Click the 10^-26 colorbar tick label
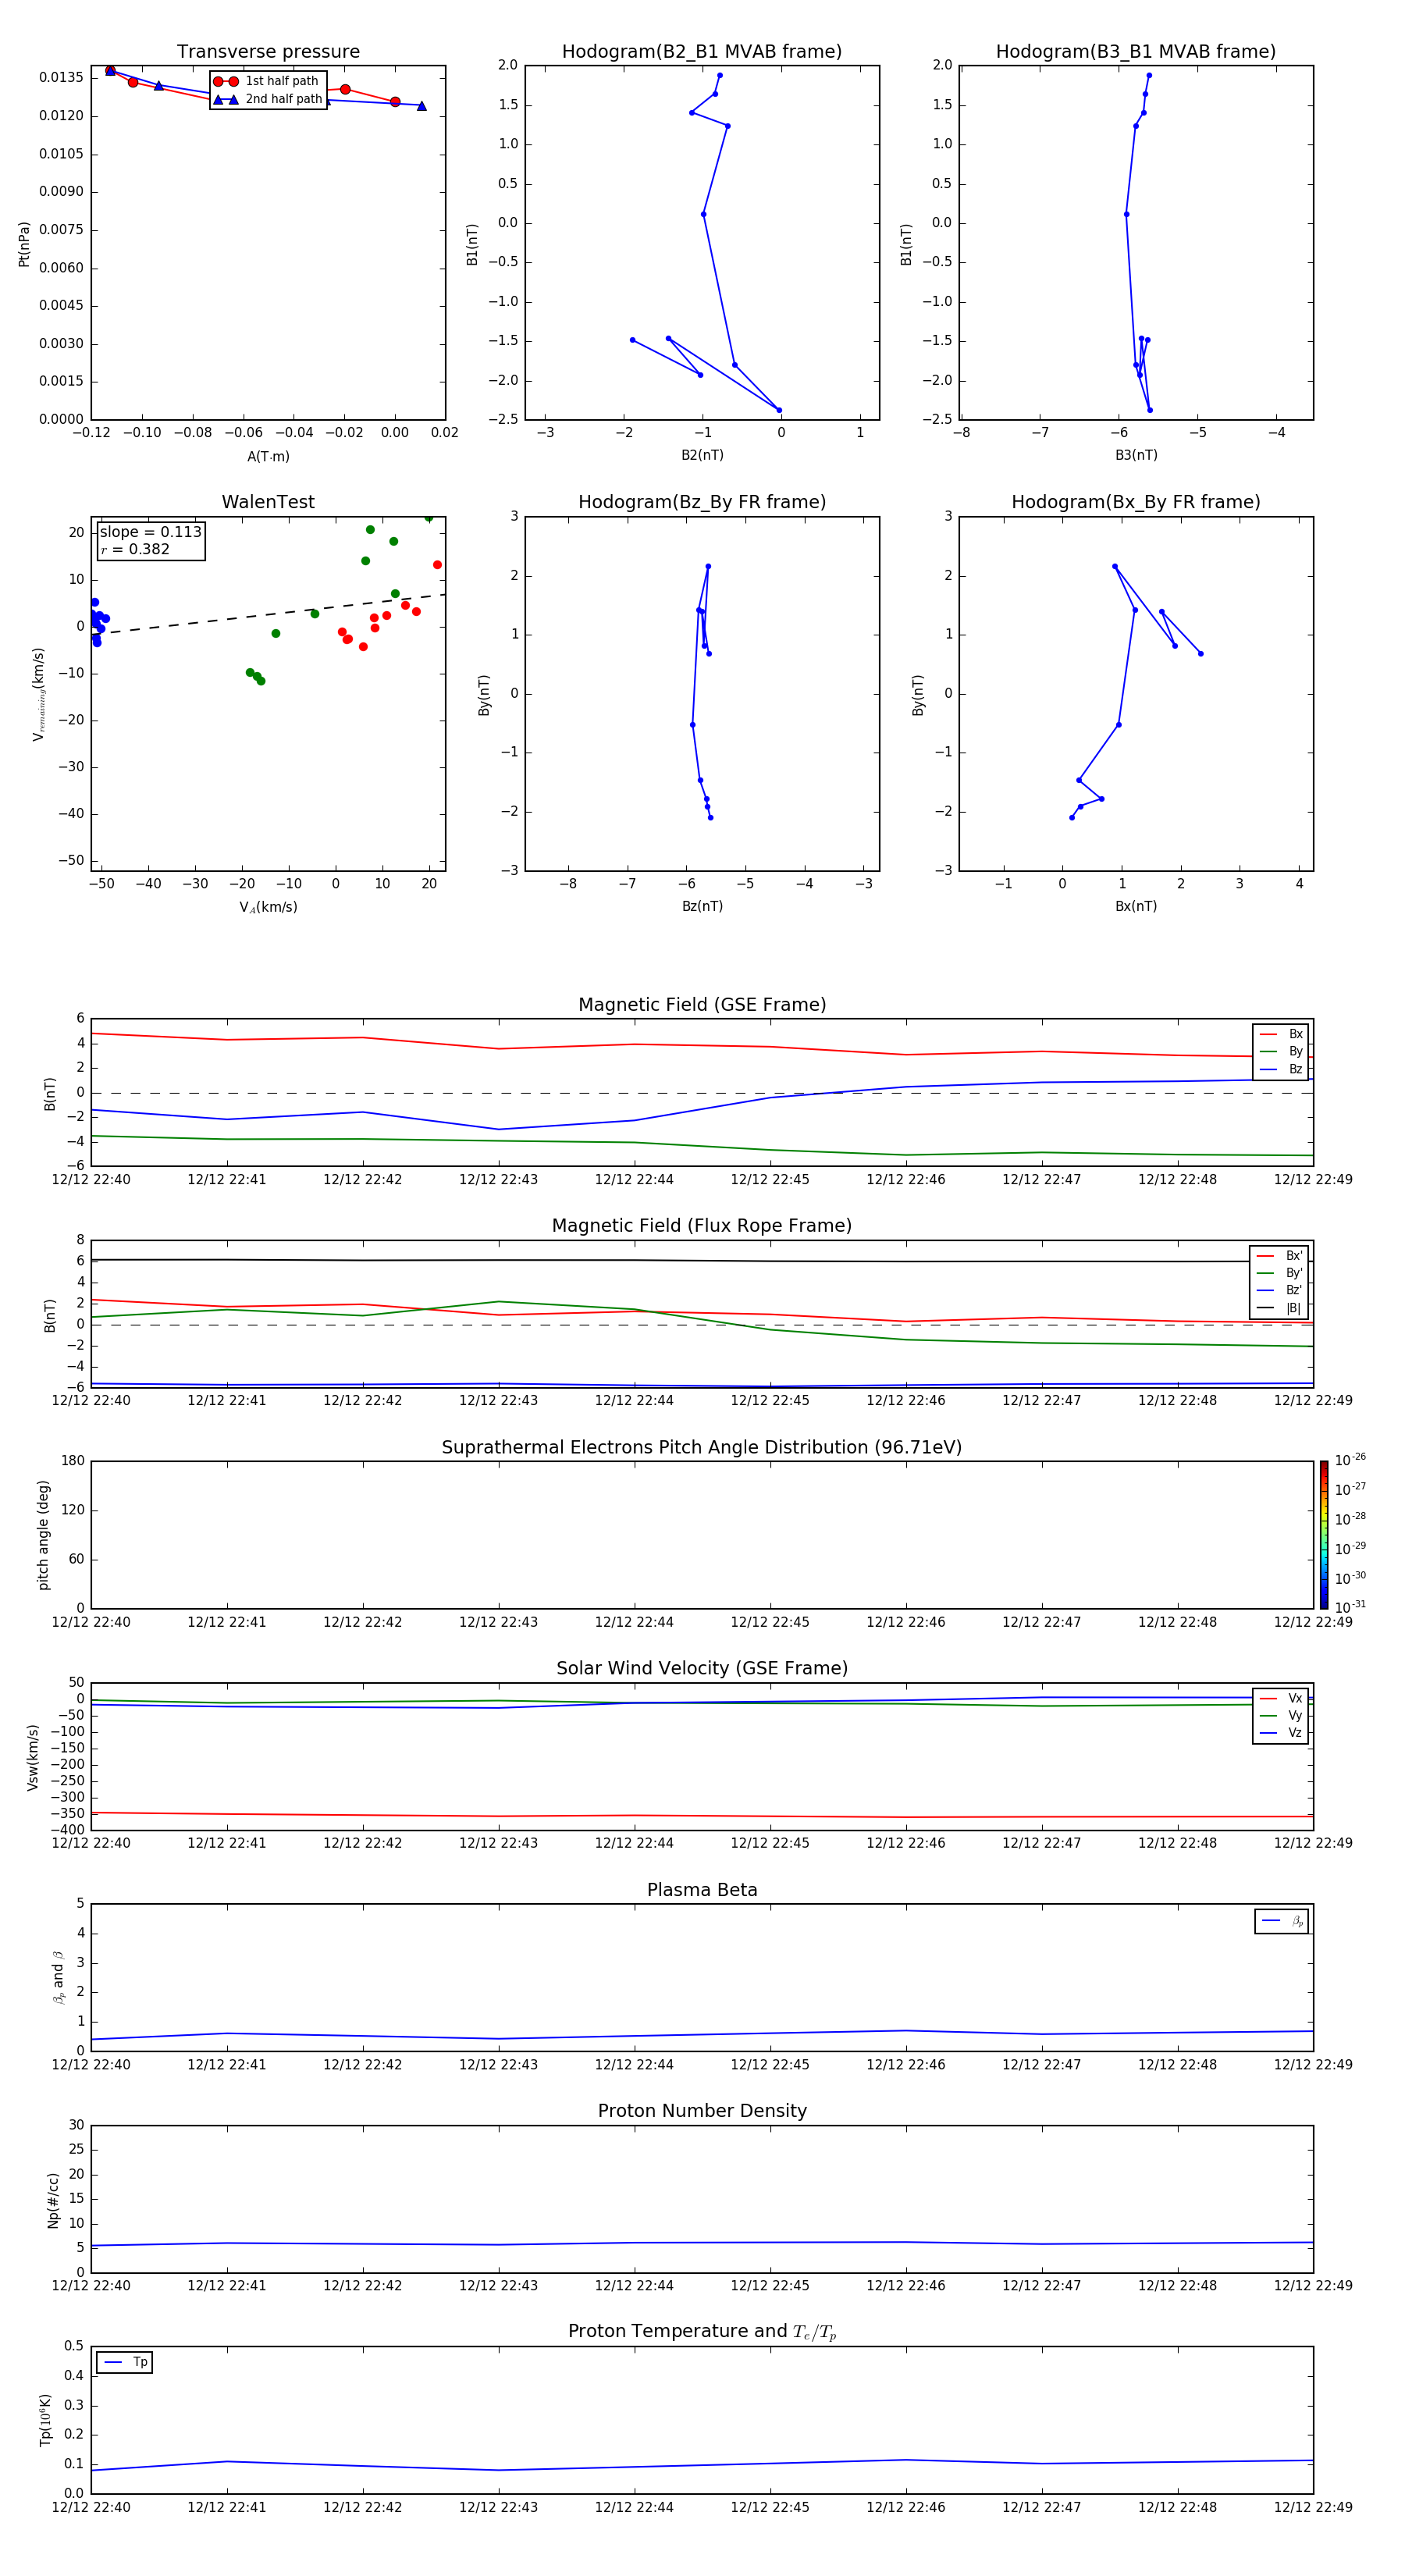This screenshot has width=1405, height=2576. (1350, 1460)
